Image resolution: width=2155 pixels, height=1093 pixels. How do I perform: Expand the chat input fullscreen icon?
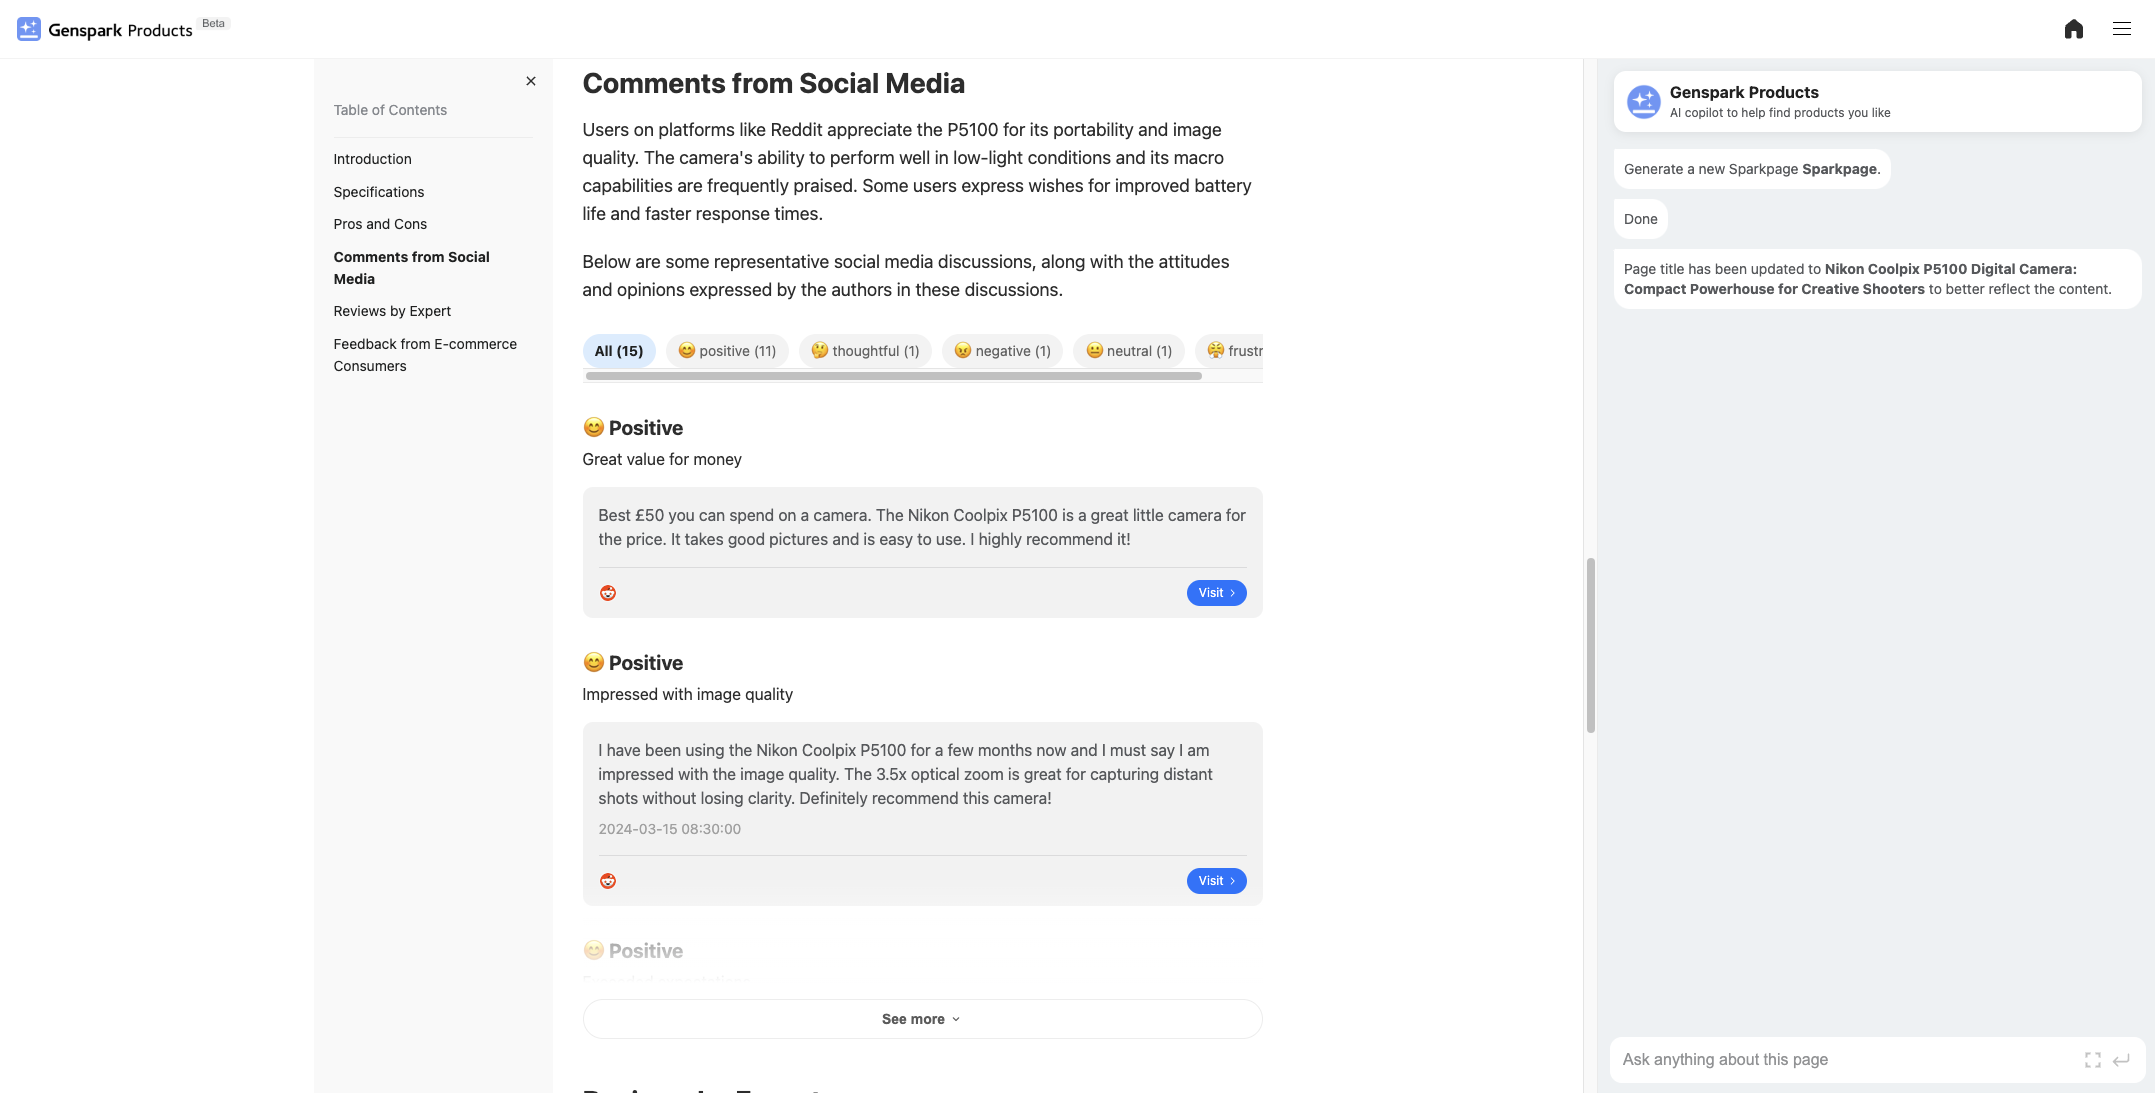tap(2092, 1060)
